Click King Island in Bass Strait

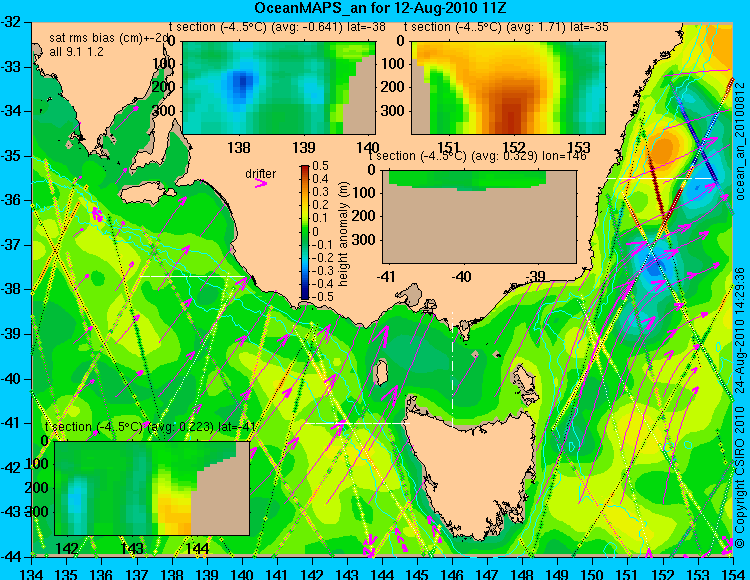pyautogui.click(x=381, y=373)
